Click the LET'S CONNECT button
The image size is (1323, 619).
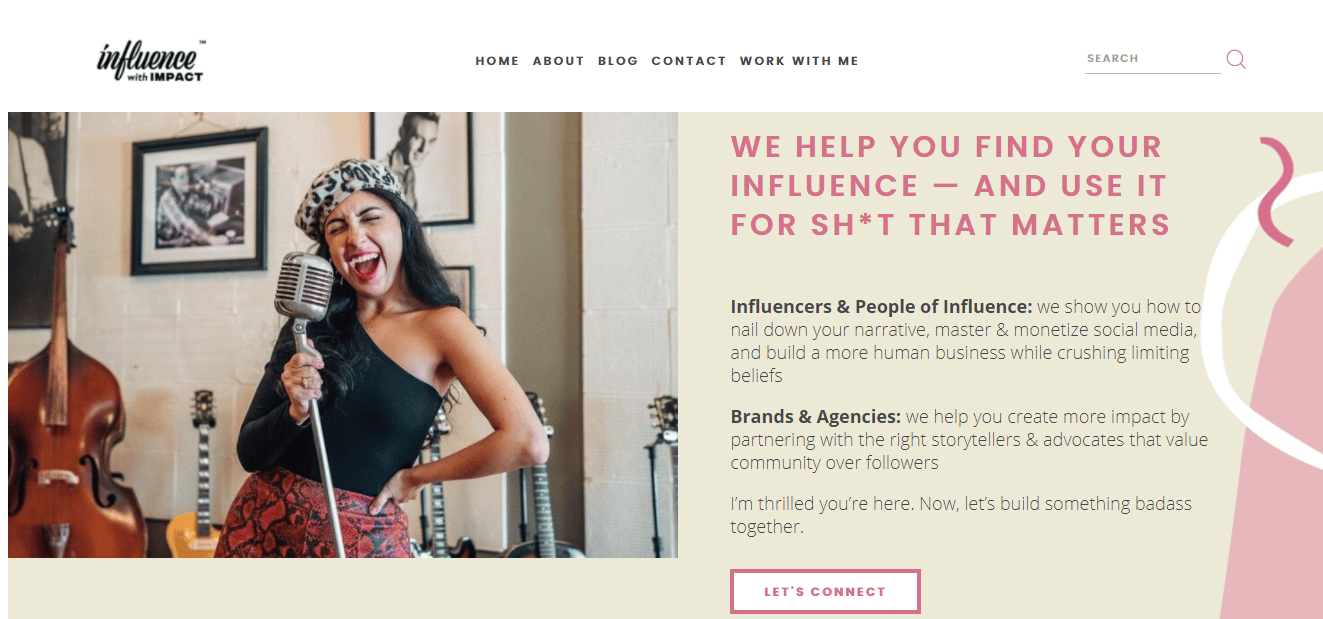[825, 591]
